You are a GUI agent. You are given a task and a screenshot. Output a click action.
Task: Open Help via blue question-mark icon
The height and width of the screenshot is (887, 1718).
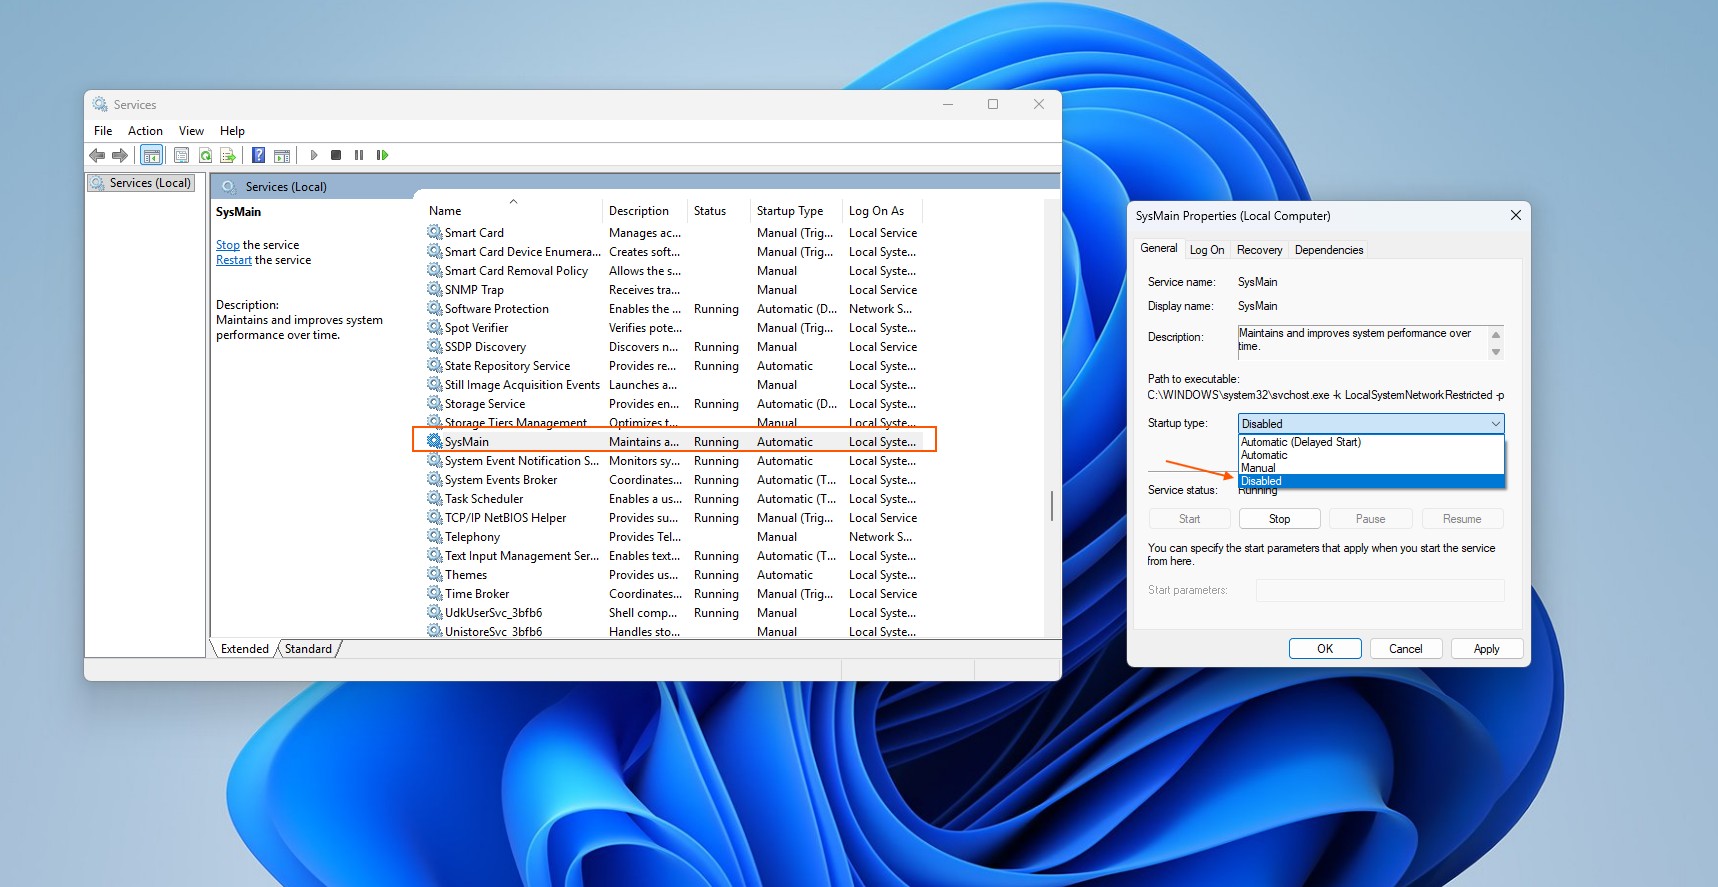point(258,155)
